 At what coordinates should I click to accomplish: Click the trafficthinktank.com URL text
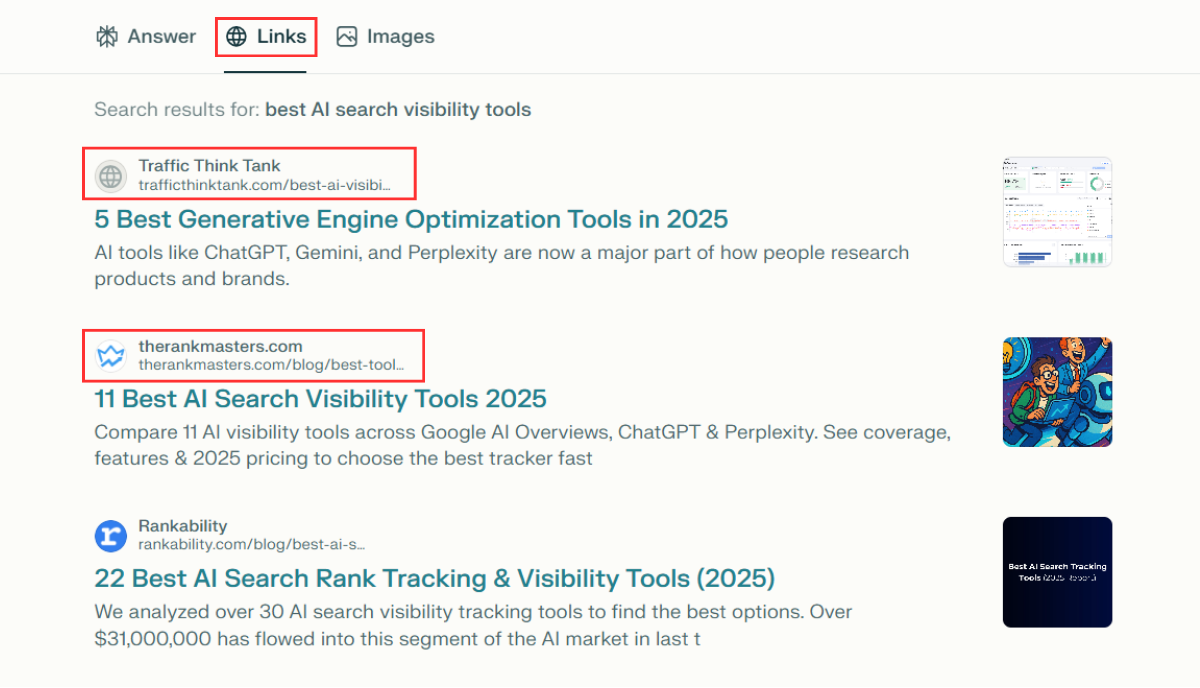265,186
